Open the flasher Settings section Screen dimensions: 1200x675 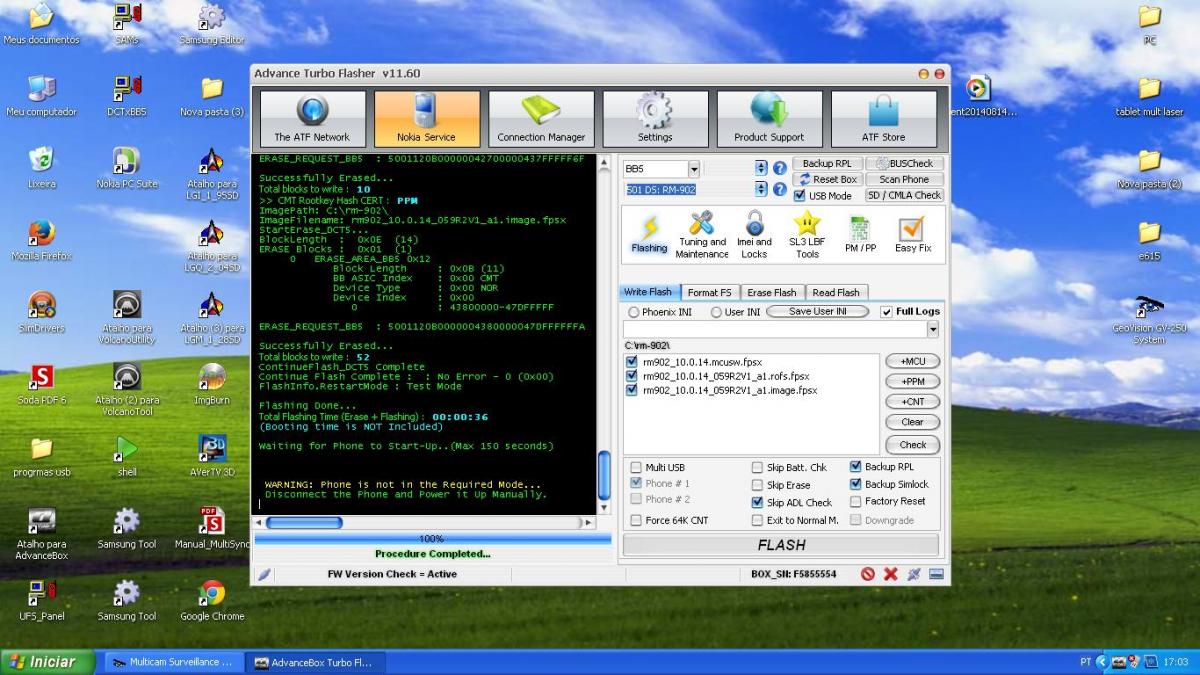point(655,119)
